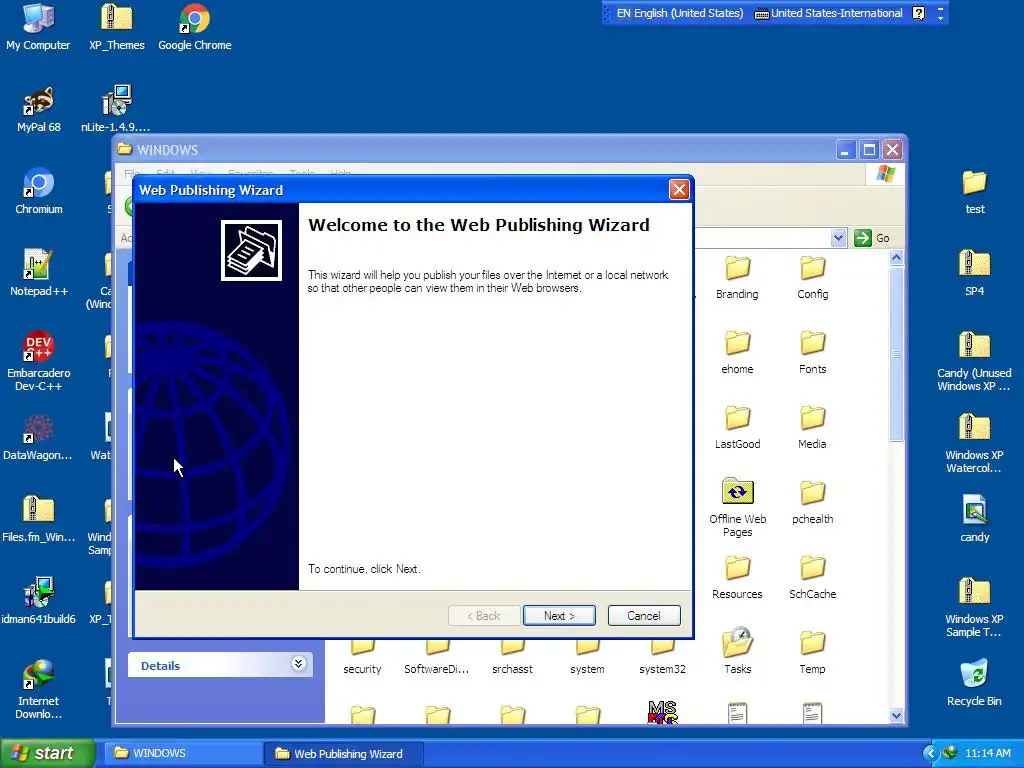Open EN English language bar selector
The width and height of the screenshot is (1024, 768).
(x=679, y=13)
